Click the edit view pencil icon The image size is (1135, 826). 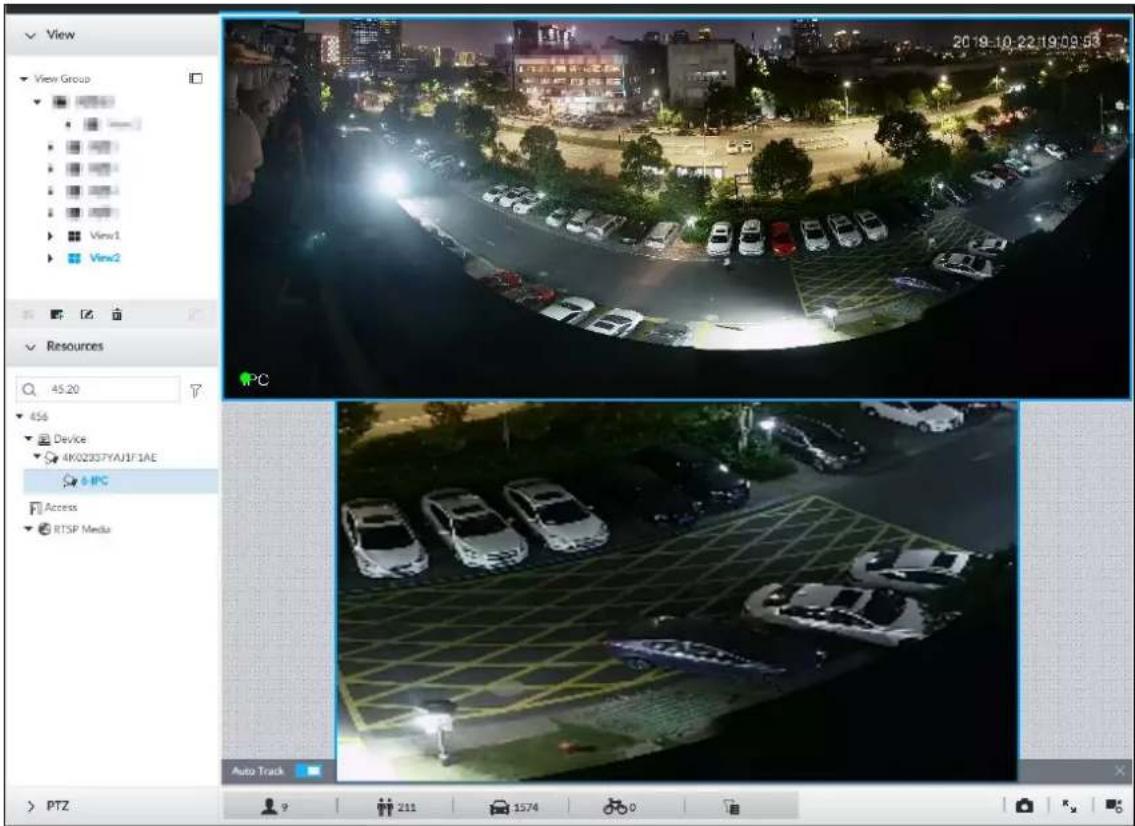click(87, 314)
